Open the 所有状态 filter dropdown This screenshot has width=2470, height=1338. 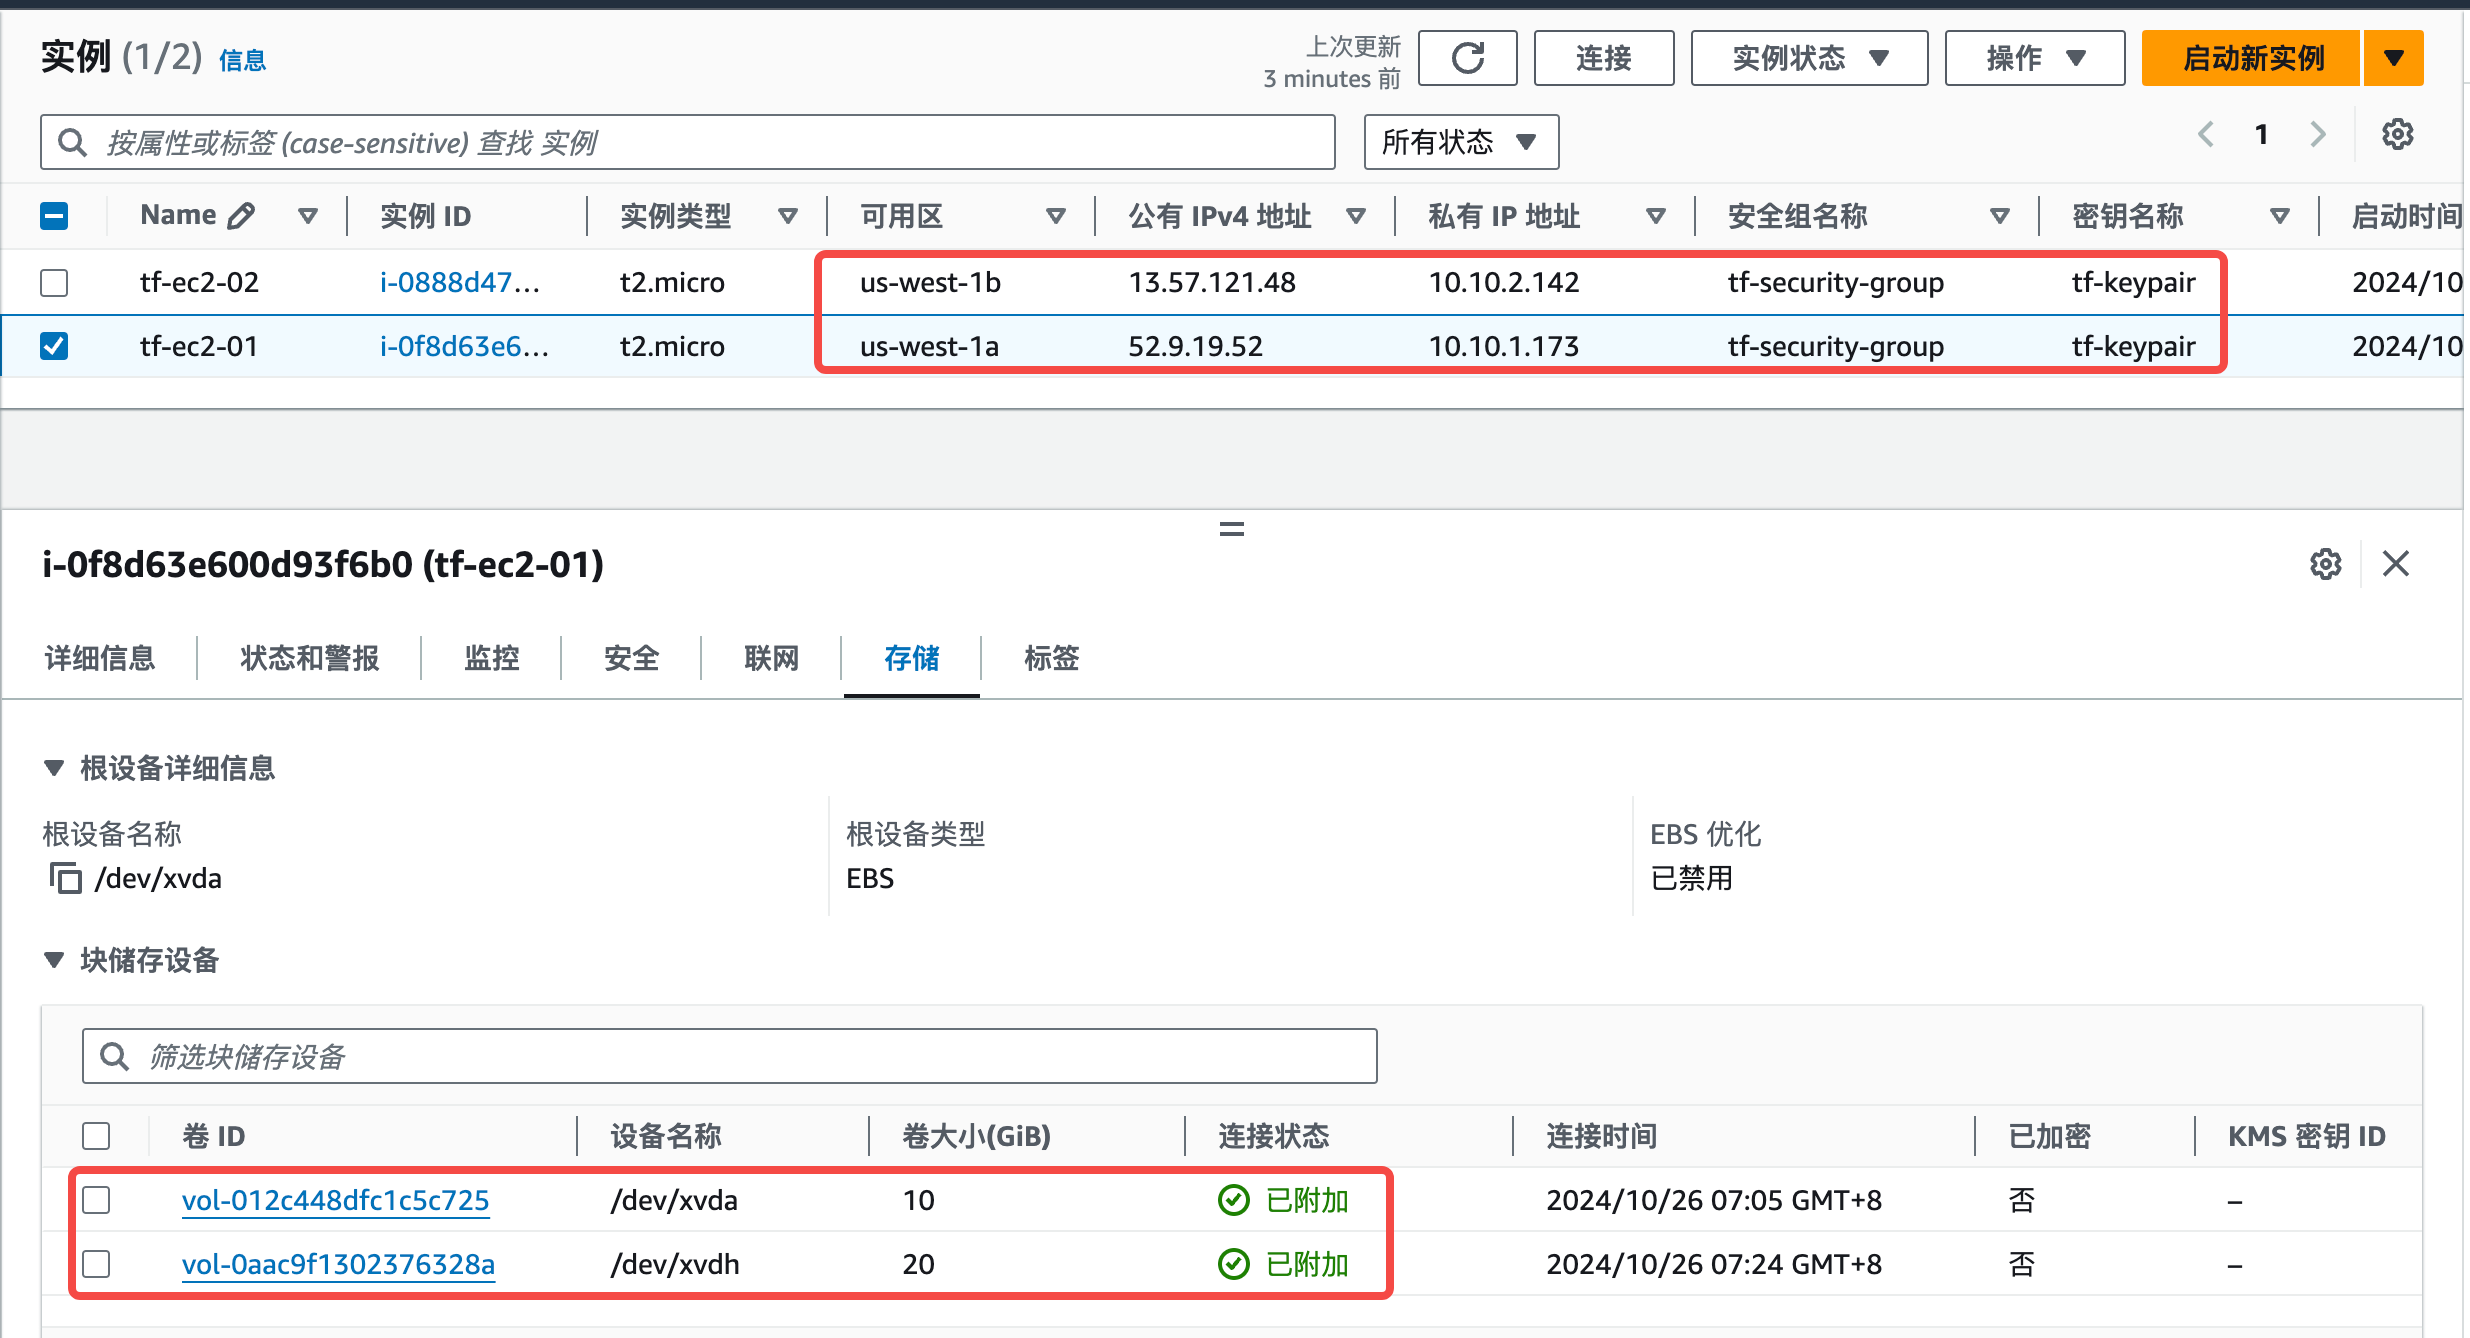(x=1460, y=142)
